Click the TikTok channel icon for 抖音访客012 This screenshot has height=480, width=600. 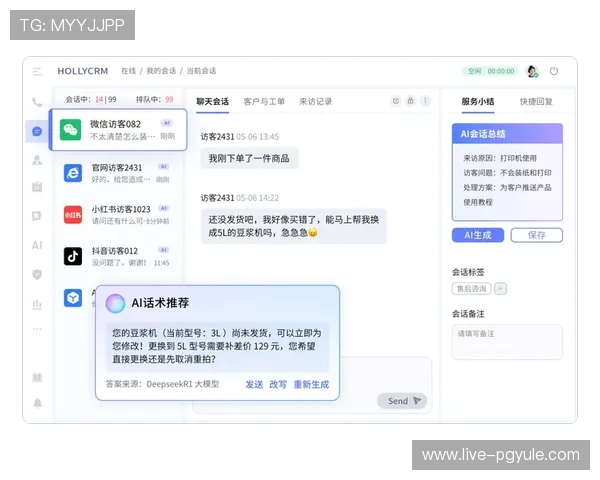[73, 256]
